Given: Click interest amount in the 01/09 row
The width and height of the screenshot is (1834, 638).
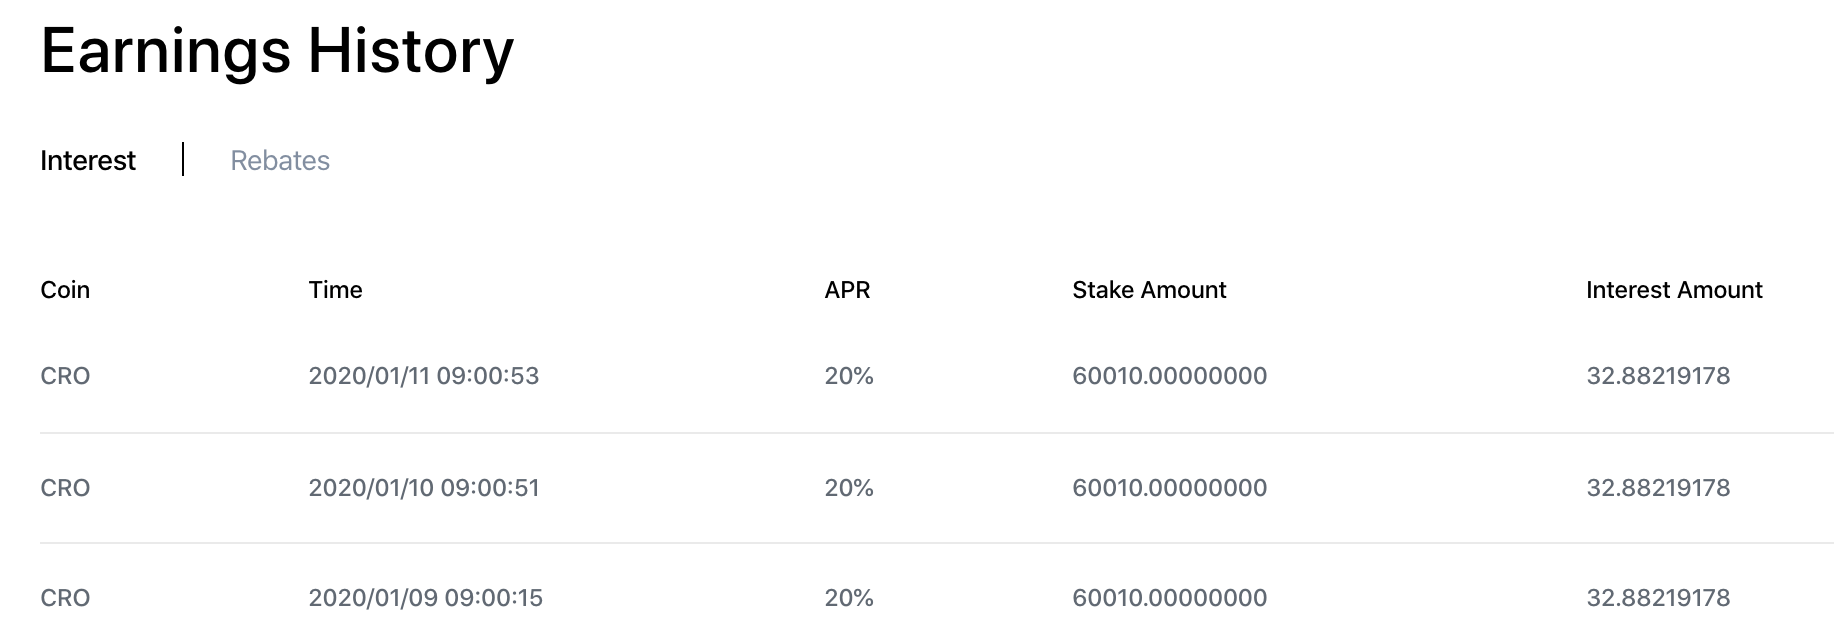Looking at the screenshot, I should 1658,598.
